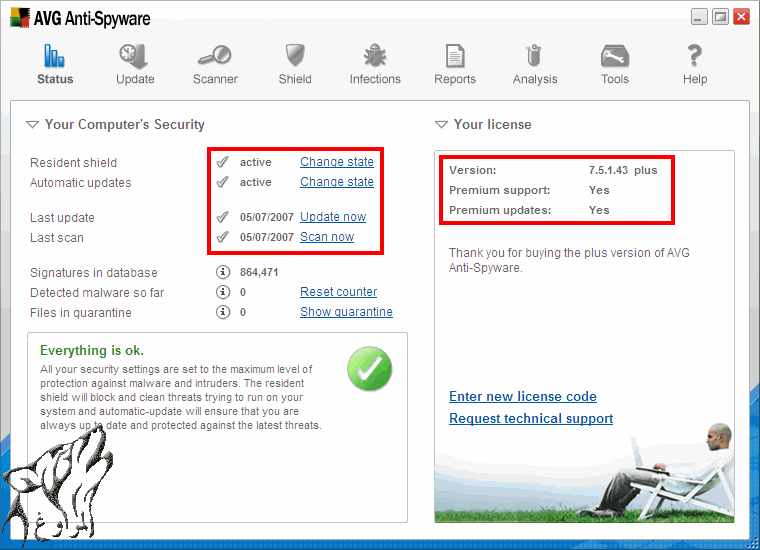The image size is (760, 550).
Task: Click Request technical support link
Action: point(531,418)
